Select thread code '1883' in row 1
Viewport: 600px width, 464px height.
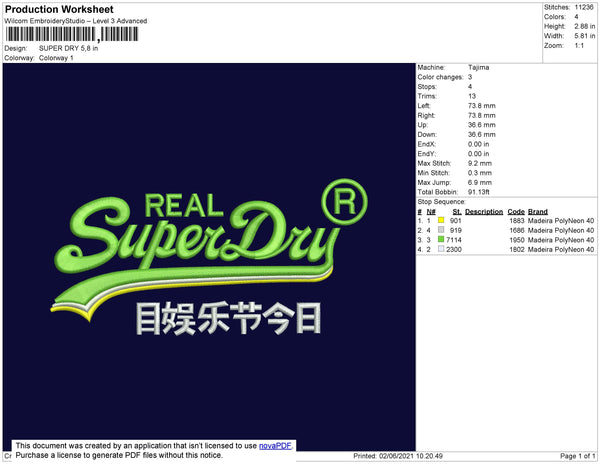click(x=517, y=221)
